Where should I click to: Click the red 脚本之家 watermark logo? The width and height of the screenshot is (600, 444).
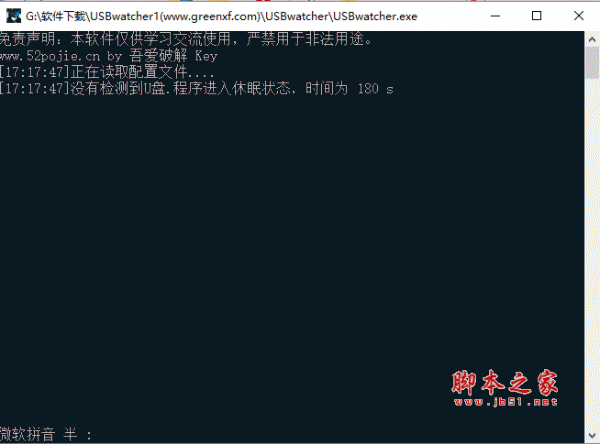point(505,382)
